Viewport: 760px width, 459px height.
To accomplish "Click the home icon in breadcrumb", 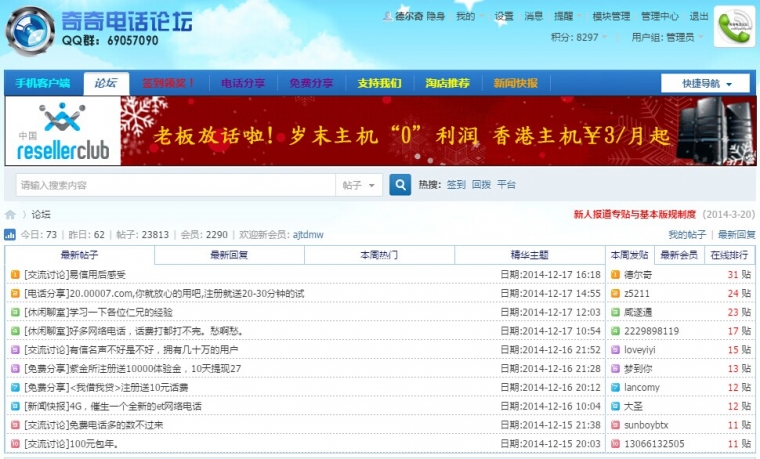I will click(10, 215).
